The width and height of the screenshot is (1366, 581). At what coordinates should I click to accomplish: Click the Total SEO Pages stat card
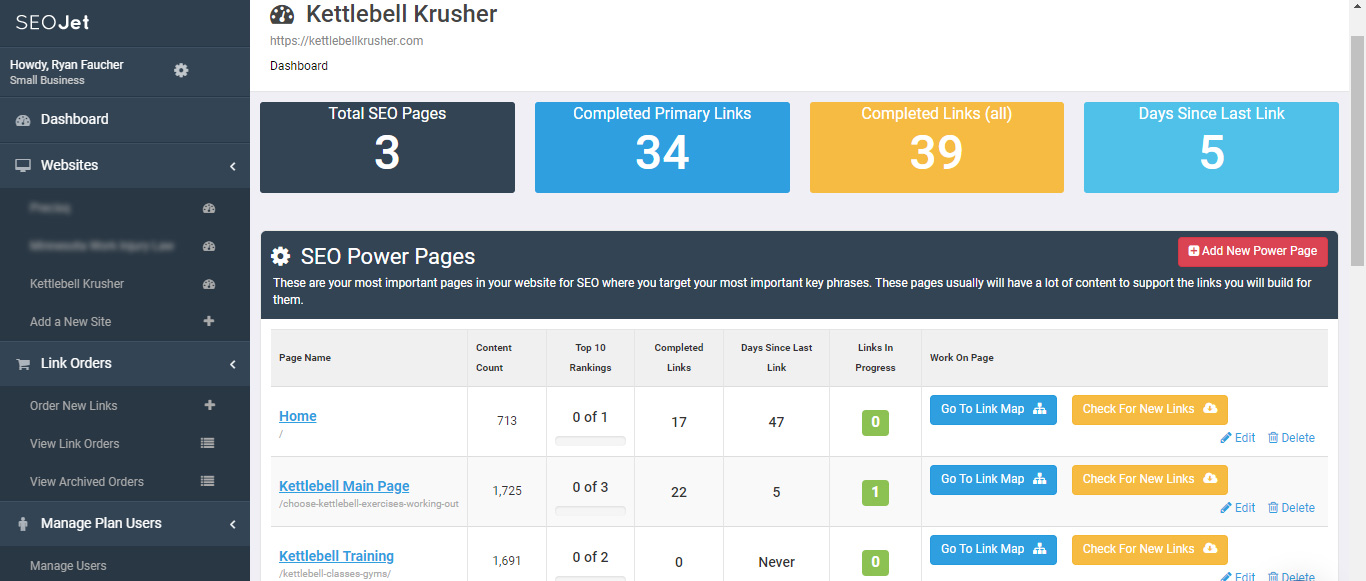(x=387, y=147)
